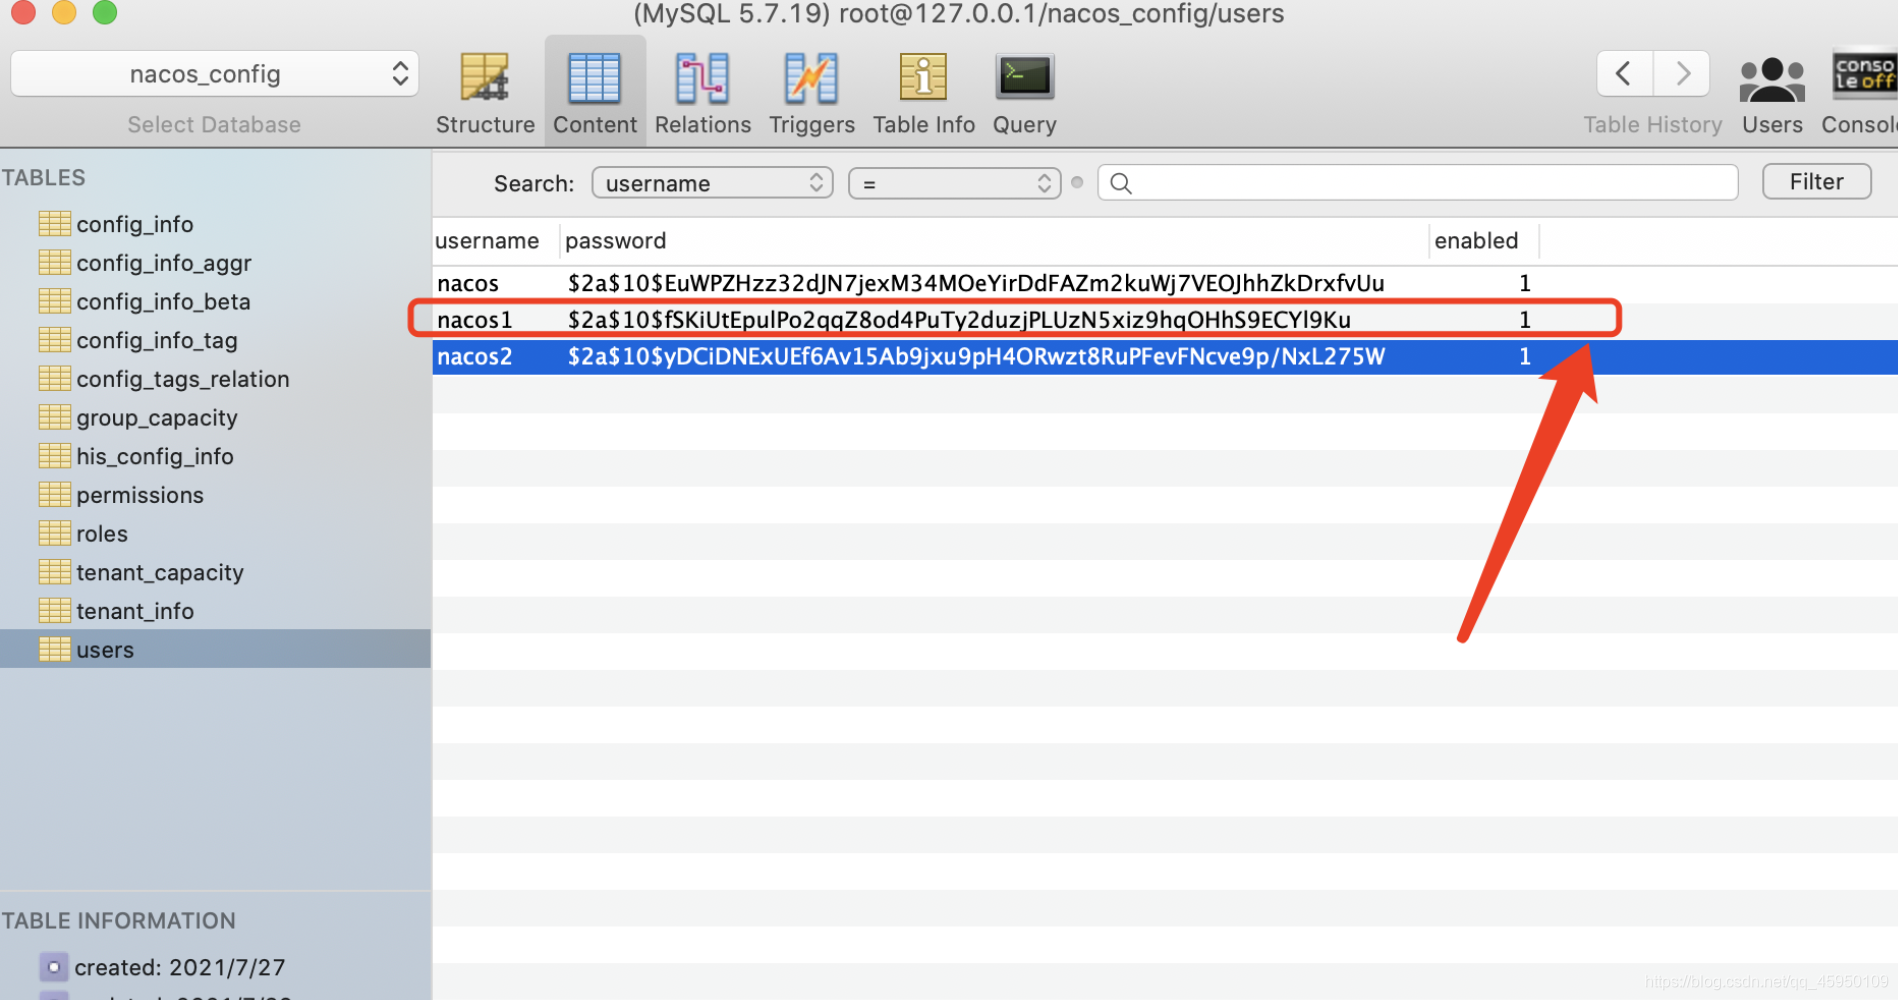The width and height of the screenshot is (1898, 1000).
Task: Sort by the enabled column header
Action: tap(1484, 241)
